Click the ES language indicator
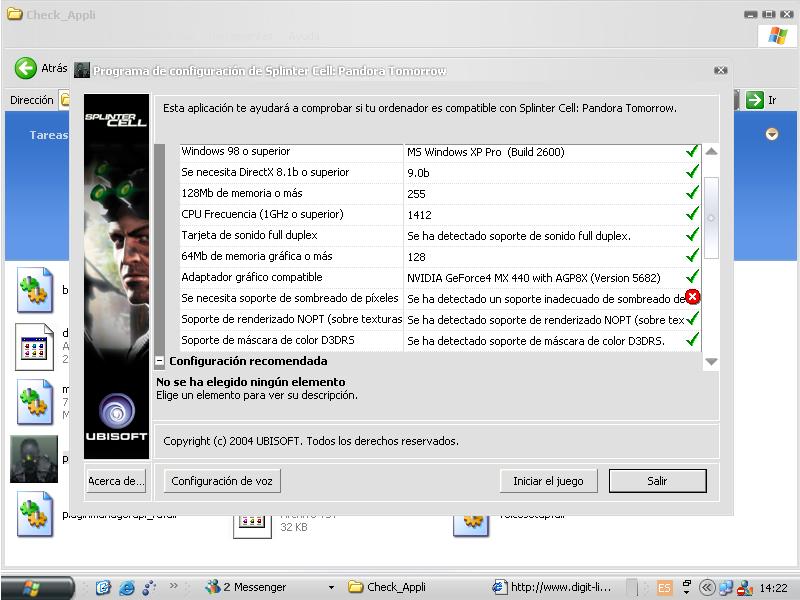Screen dimensions: 800x600 pos(664,588)
